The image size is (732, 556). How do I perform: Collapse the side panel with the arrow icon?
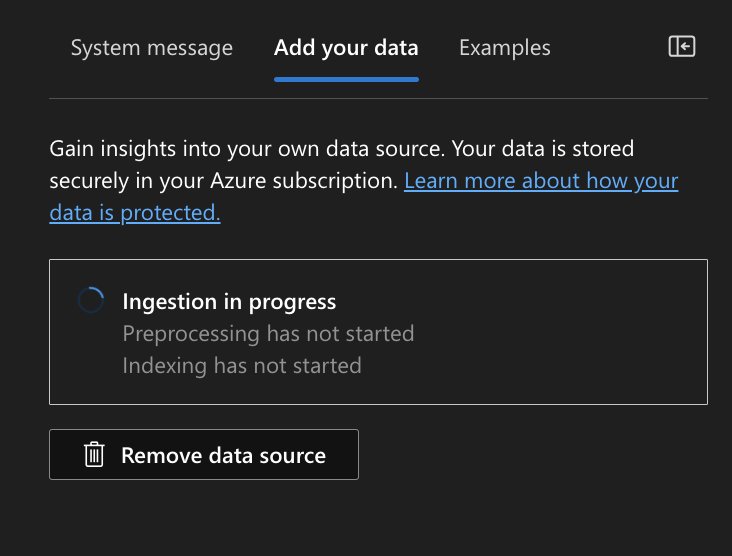682,47
